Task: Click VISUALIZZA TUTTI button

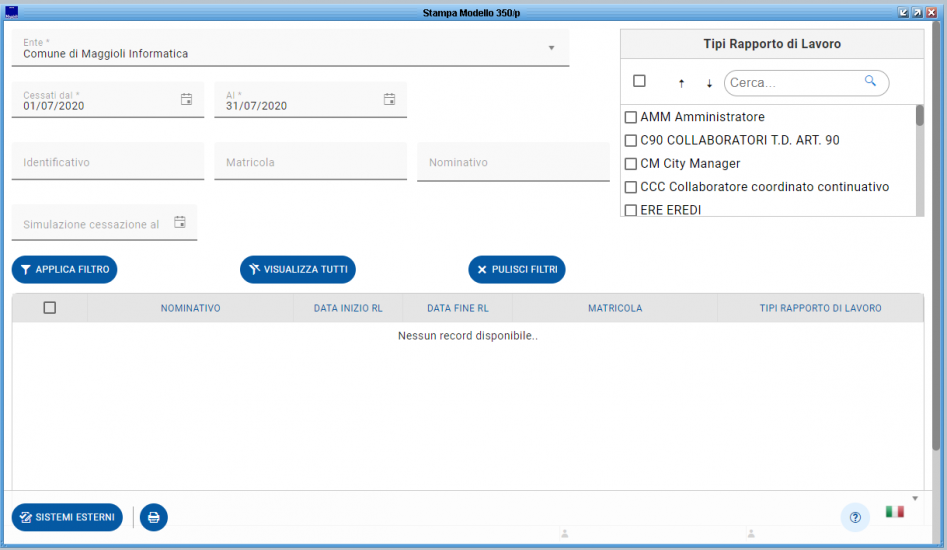Action: [x=298, y=269]
